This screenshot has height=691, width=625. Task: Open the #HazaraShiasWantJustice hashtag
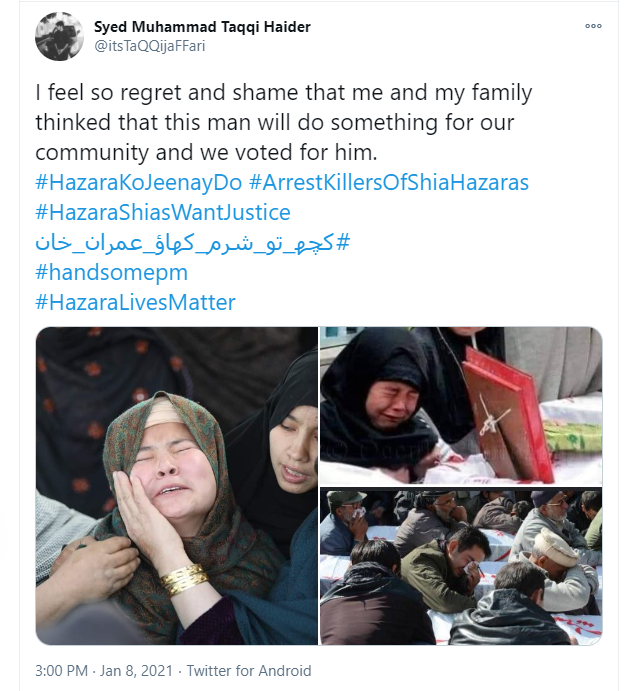[163, 212]
